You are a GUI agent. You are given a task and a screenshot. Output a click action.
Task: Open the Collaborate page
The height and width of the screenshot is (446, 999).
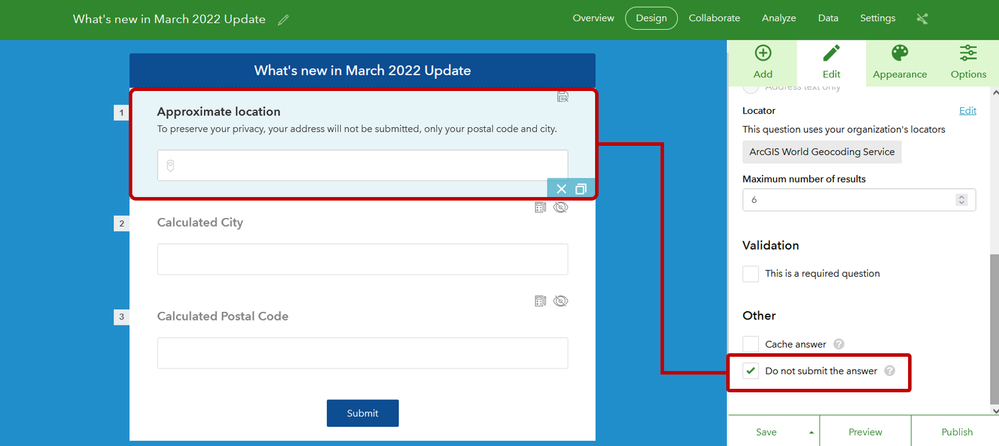point(714,18)
